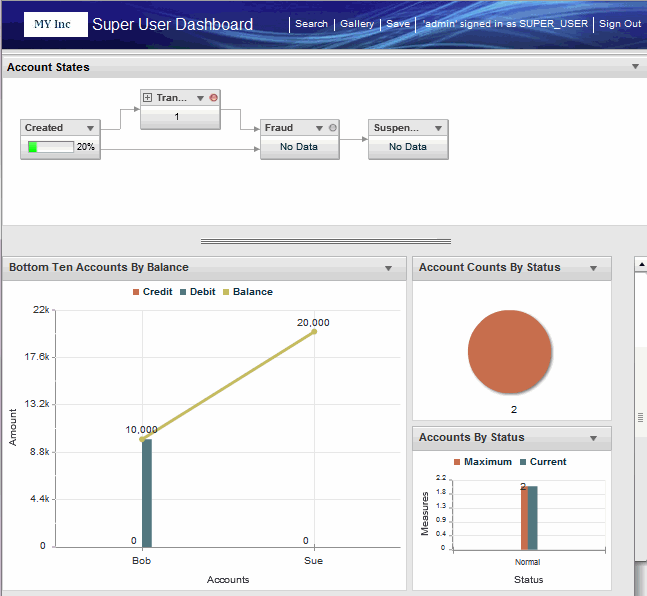Click the gray status icon on Fraud node
The width and height of the screenshot is (647, 596).
332,128
